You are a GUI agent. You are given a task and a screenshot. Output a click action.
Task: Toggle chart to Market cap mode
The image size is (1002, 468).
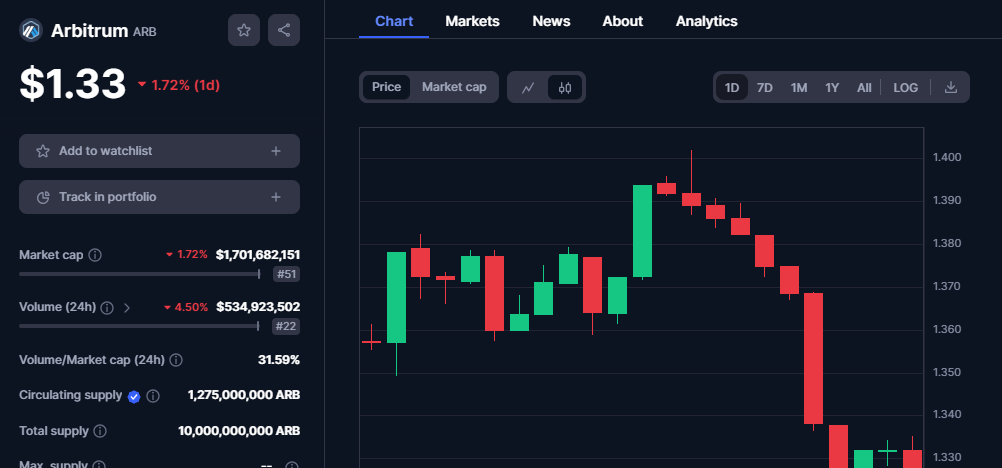coord(454,87)
